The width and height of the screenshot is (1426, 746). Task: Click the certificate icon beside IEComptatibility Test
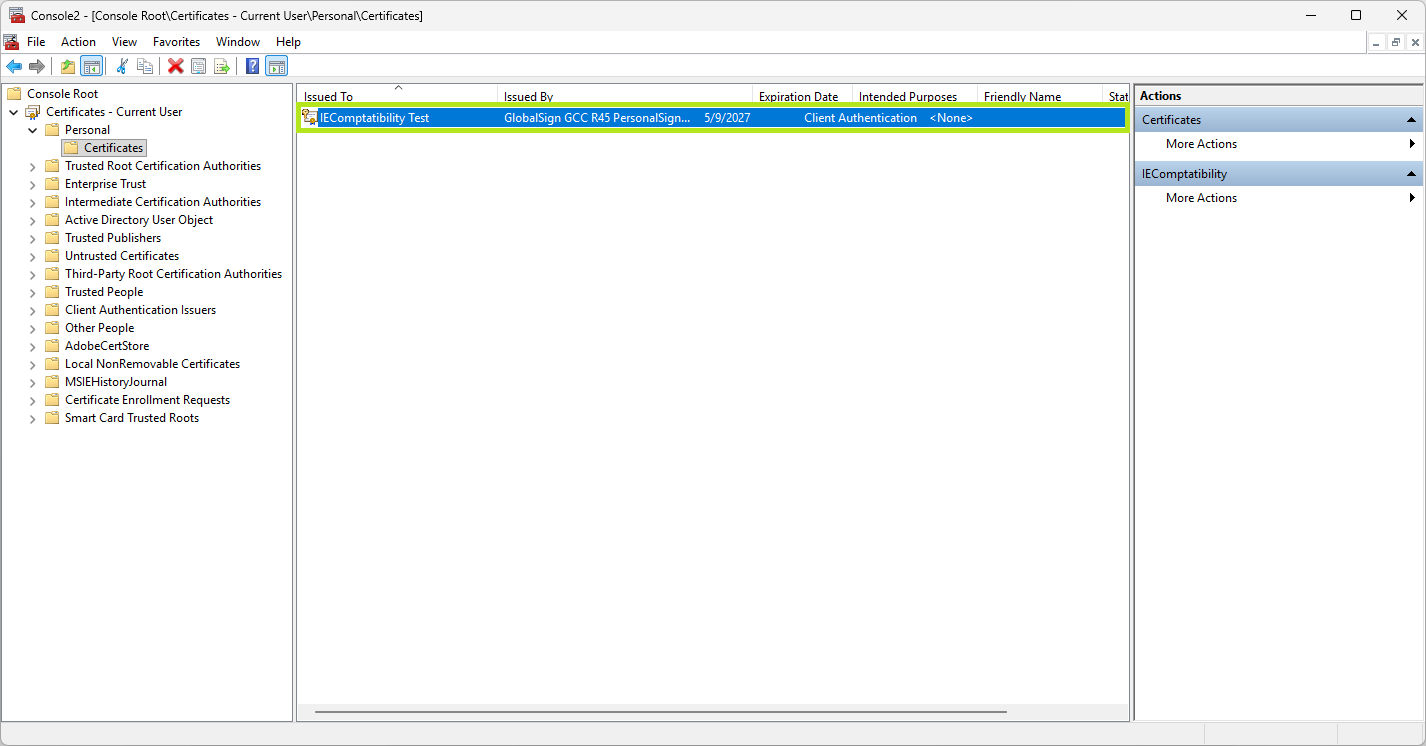coord(310,118)
